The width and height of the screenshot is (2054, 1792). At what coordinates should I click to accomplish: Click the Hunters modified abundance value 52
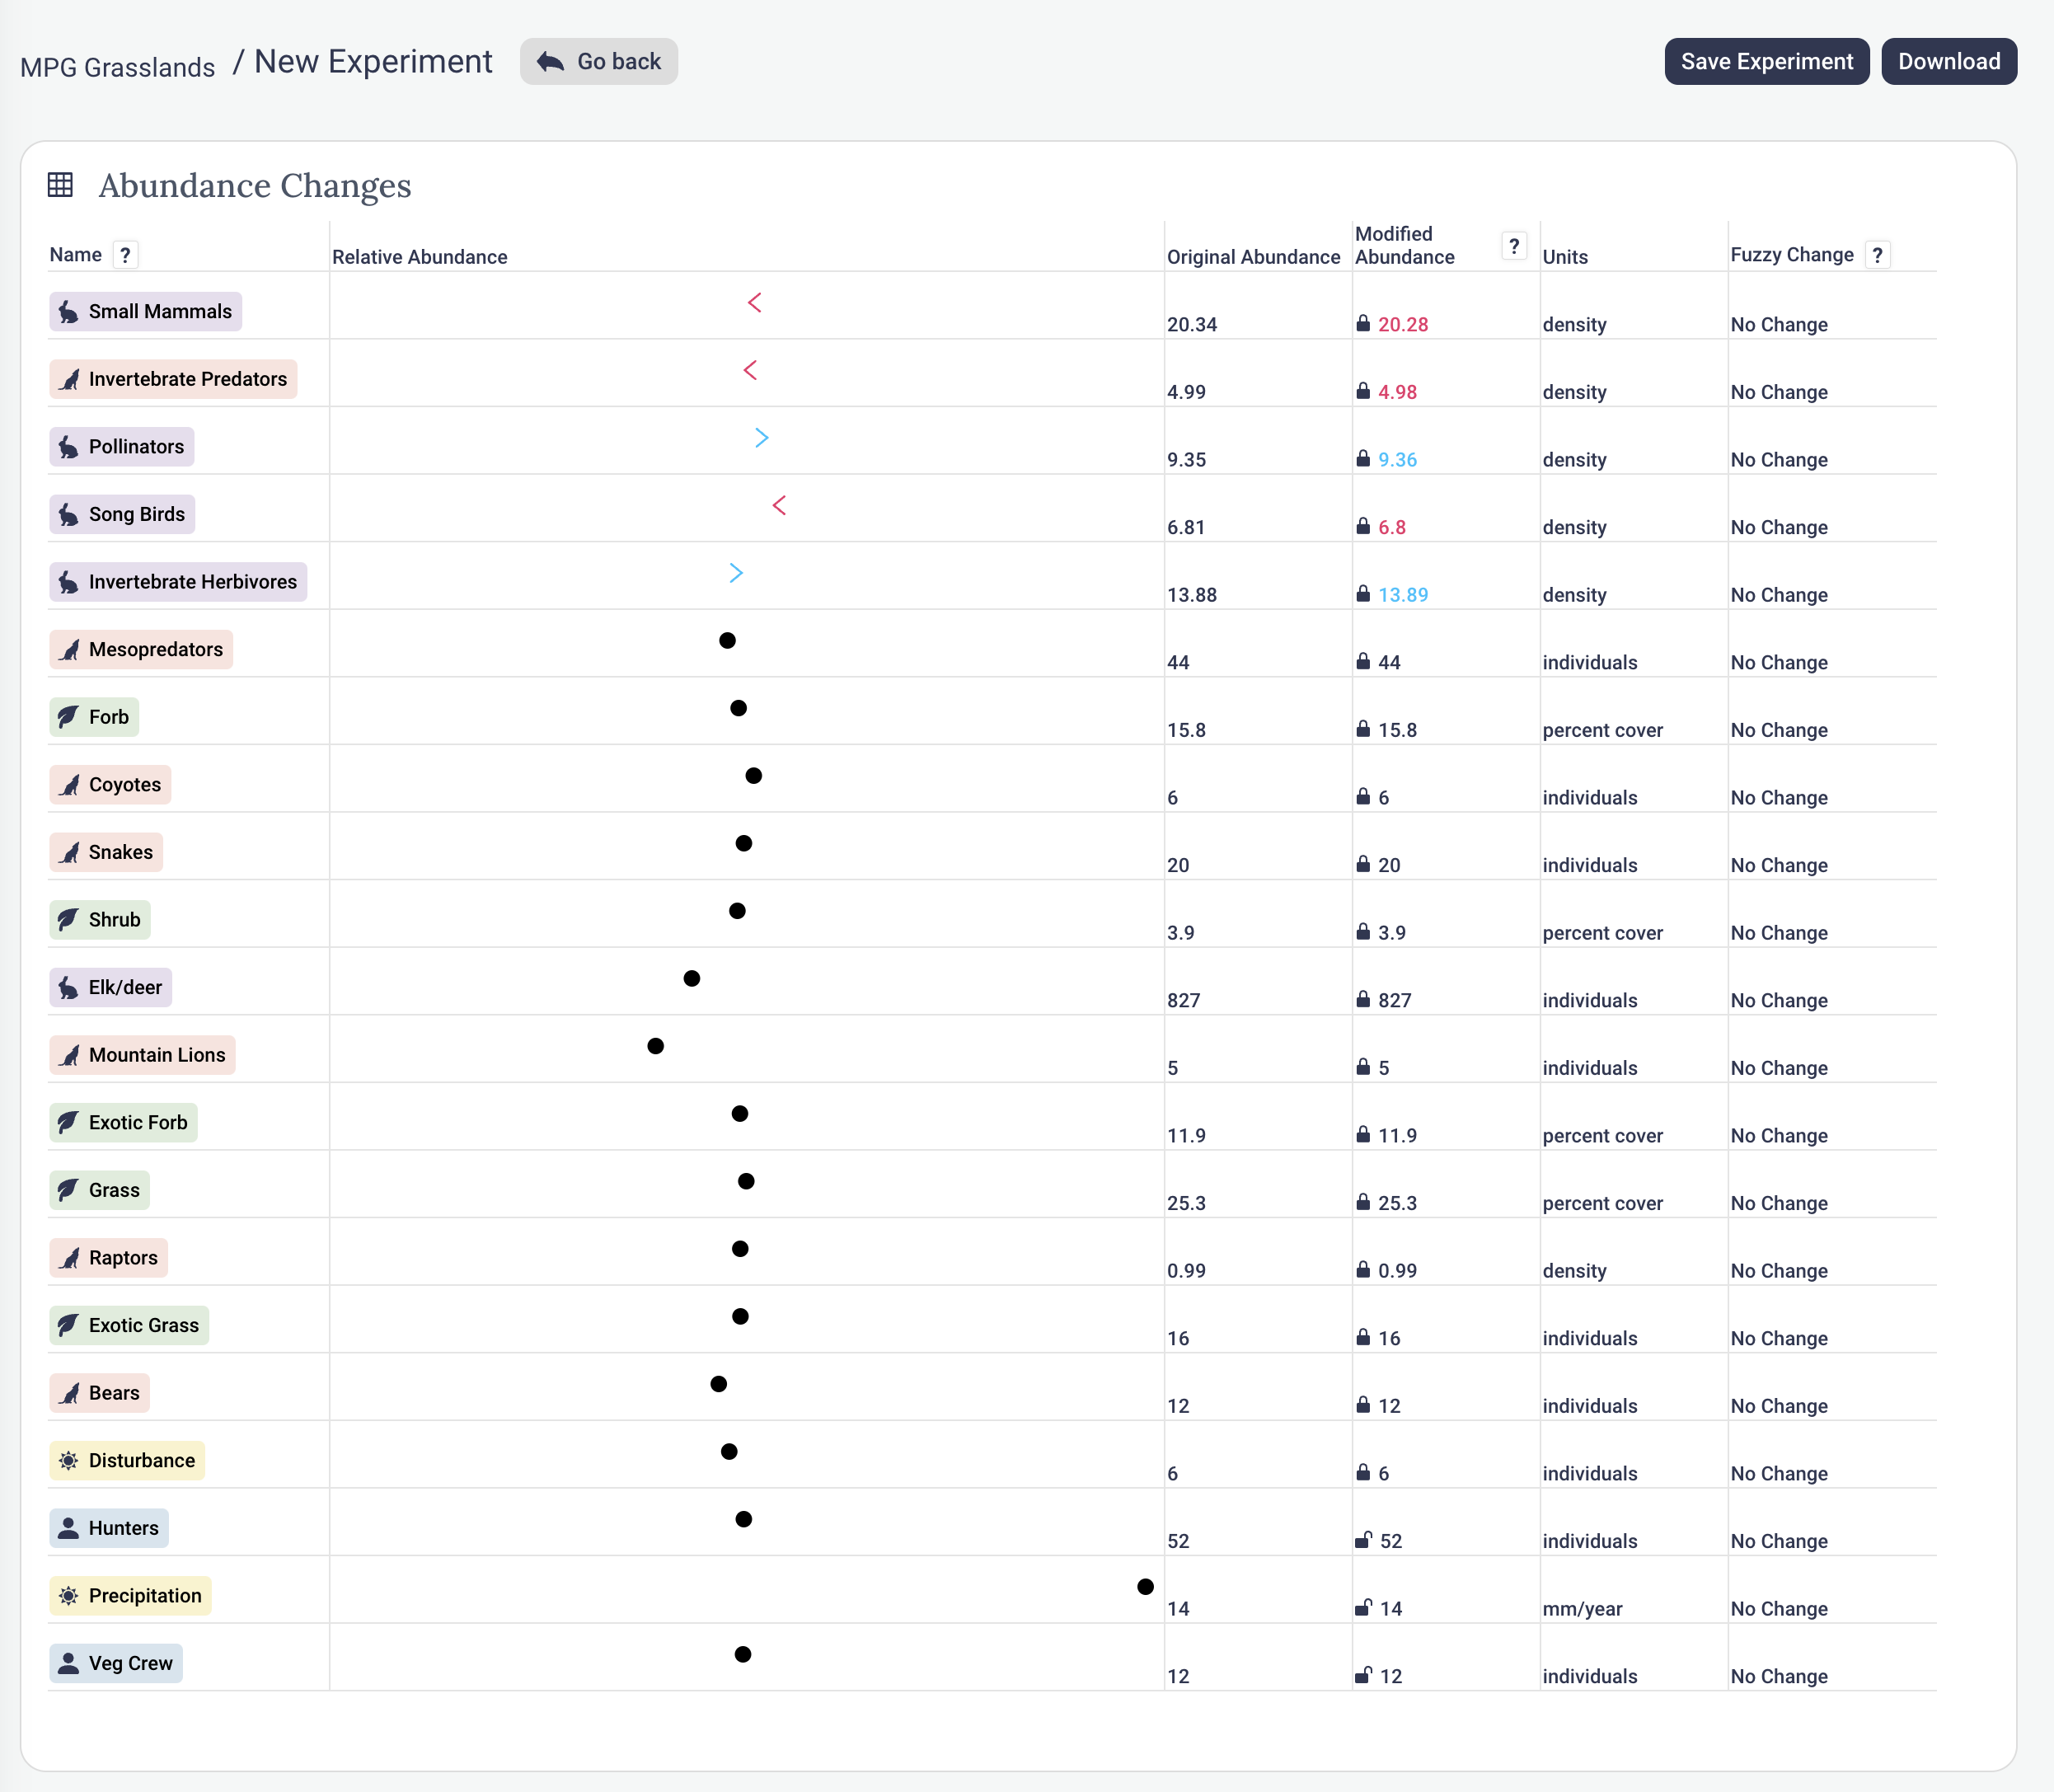[x=1391, y=1541]
